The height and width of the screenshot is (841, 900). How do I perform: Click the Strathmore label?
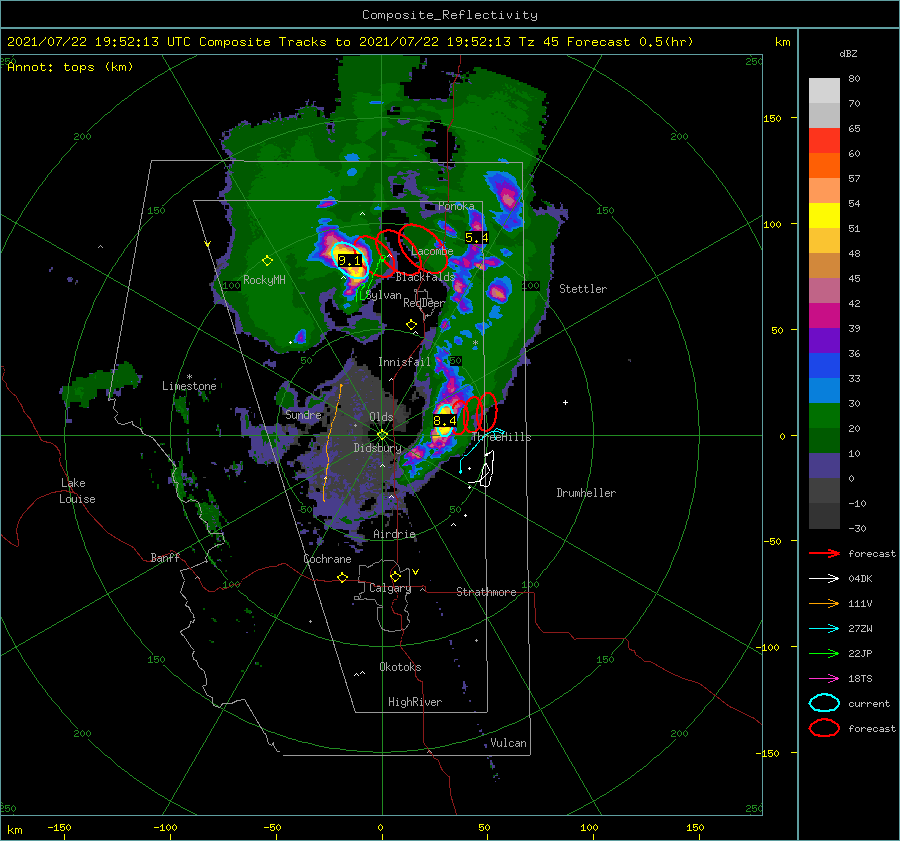[x=486, y=592]
